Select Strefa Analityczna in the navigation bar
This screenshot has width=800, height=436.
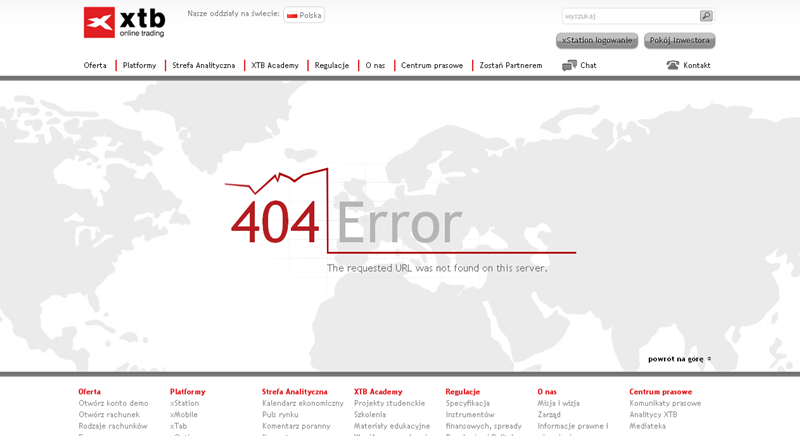(203, 66)
